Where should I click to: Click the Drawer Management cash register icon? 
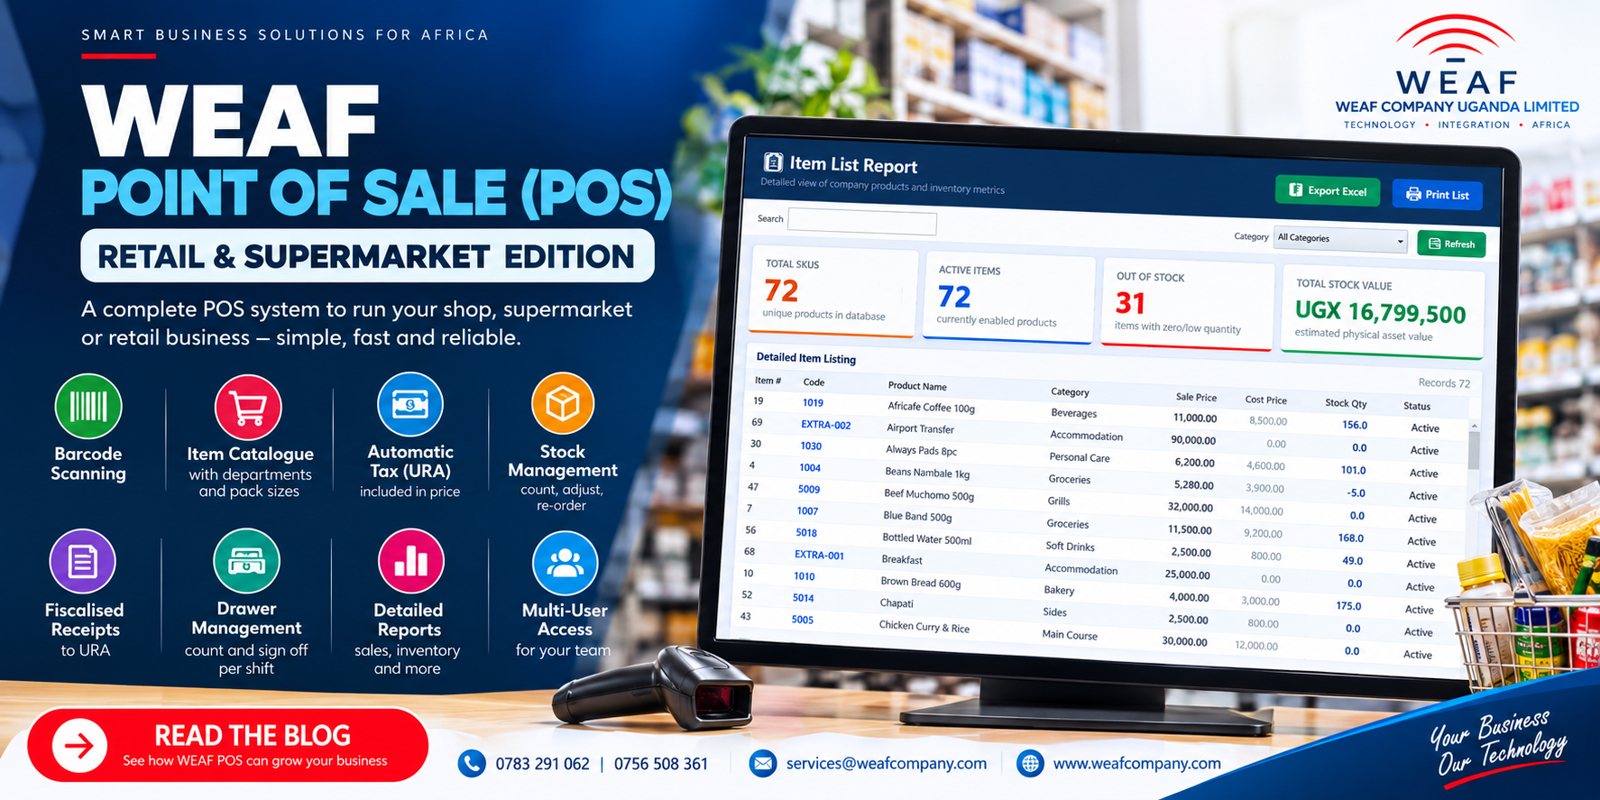click(x=247, y=561)
